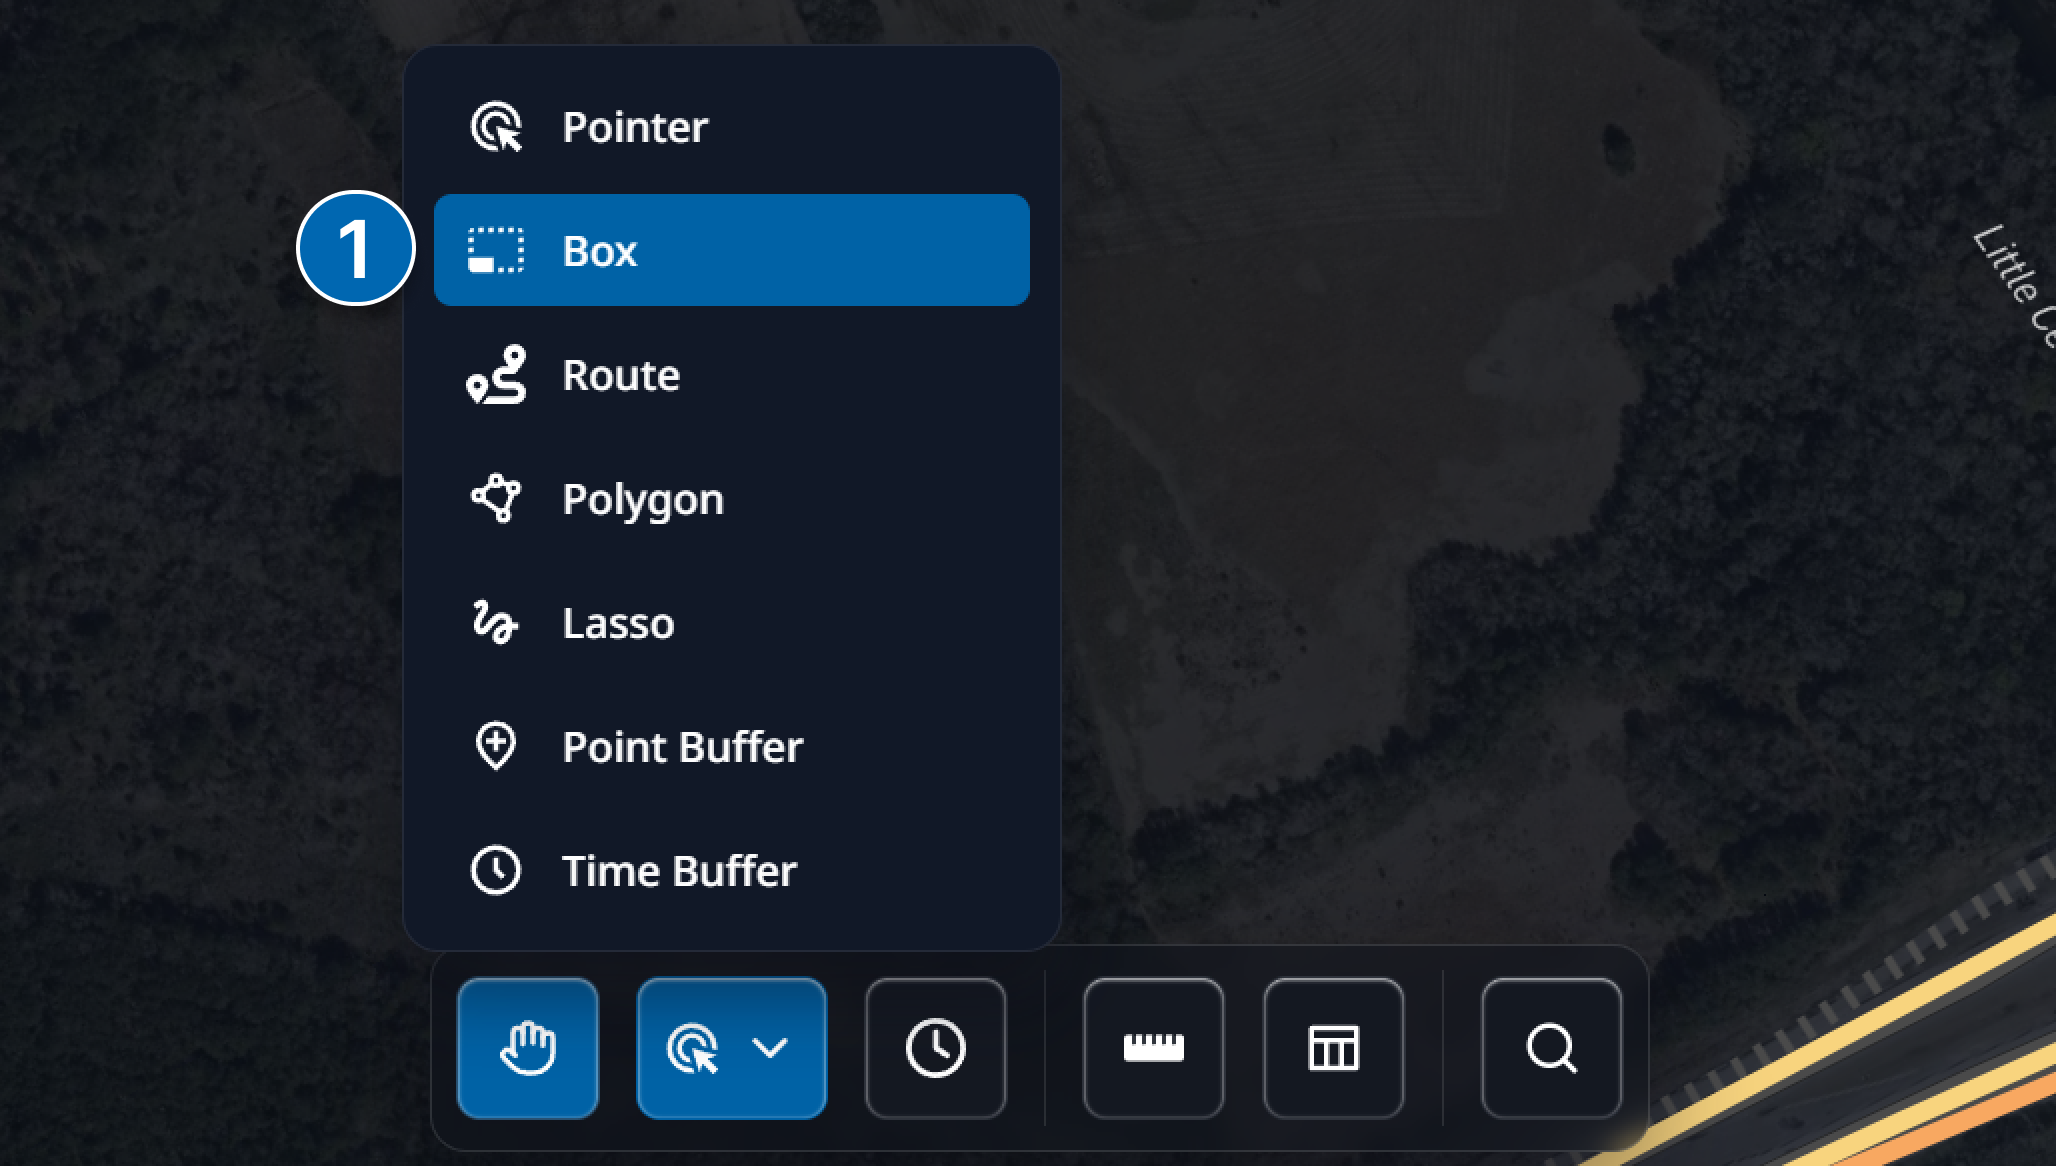
Task: Click the Lasso label text
Action: (618, 622)
